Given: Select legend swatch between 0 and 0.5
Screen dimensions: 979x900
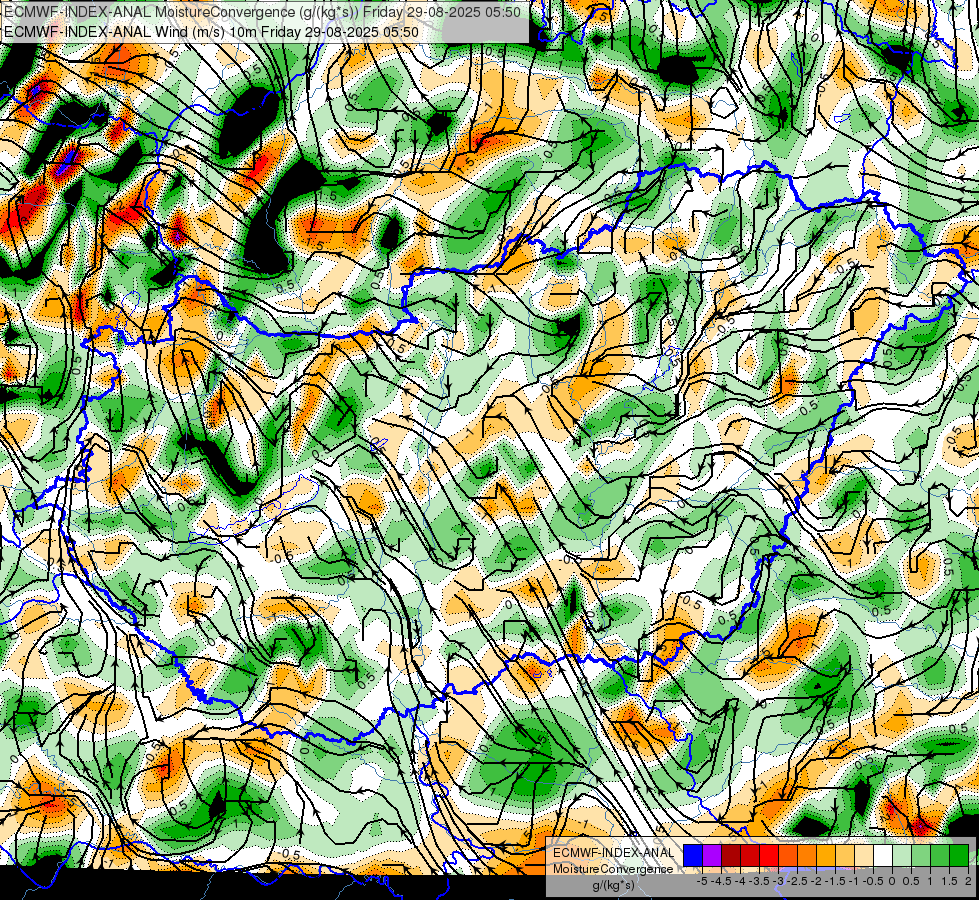Looking at the screenshot, I should tap(902, 856).
